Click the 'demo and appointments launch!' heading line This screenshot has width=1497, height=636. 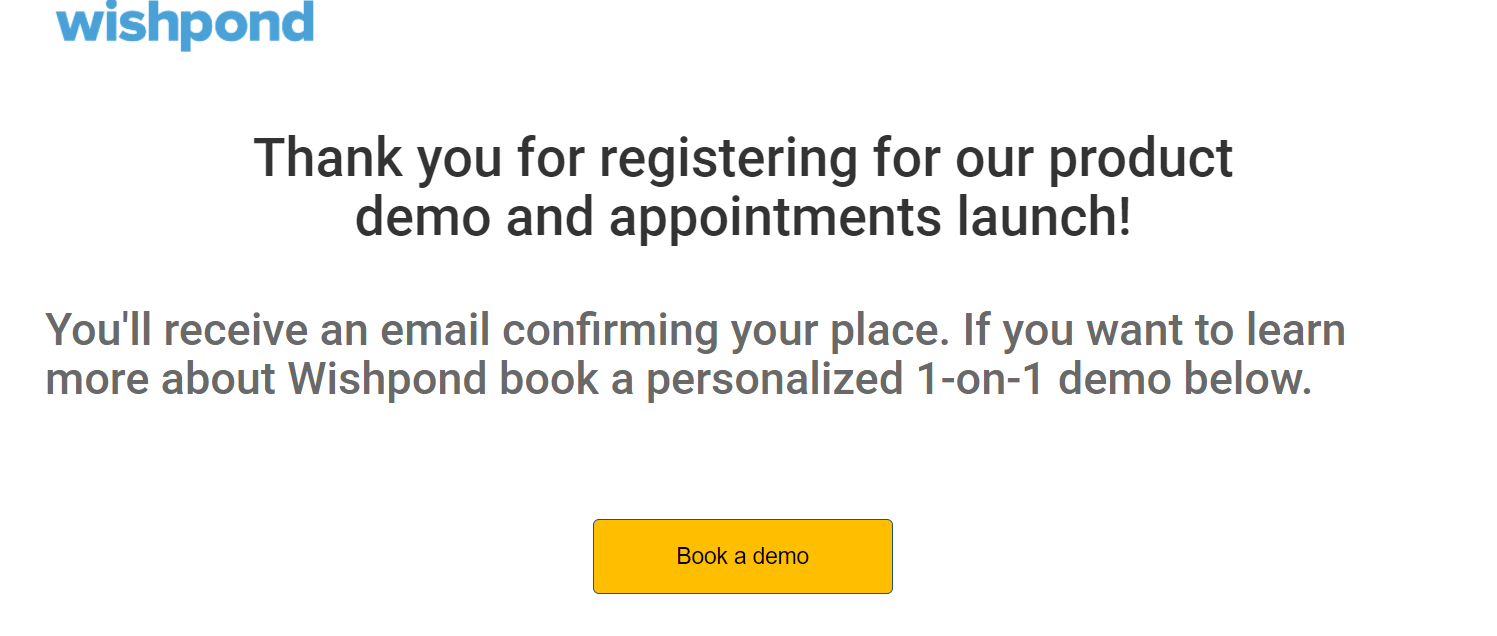(743, 218)
